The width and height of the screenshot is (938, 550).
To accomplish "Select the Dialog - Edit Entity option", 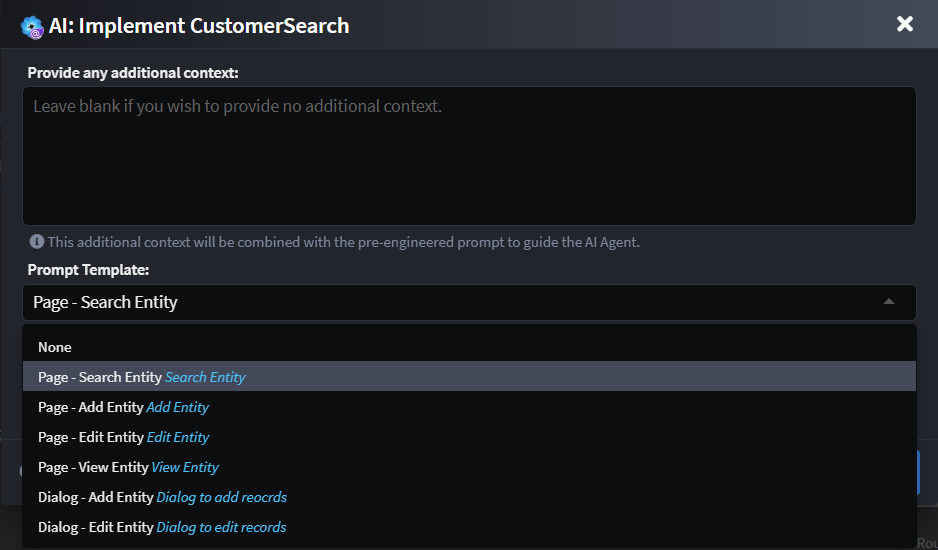I will (96, 527).
